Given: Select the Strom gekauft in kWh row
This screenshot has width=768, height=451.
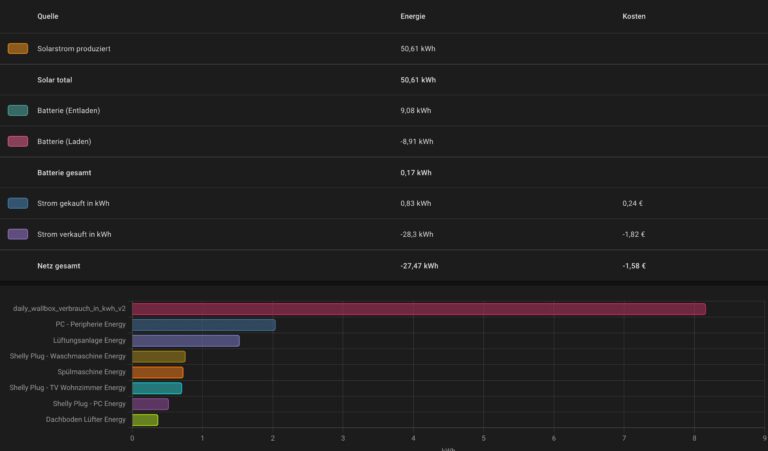Looking at the screenshot, I should [x=384, y=203].
